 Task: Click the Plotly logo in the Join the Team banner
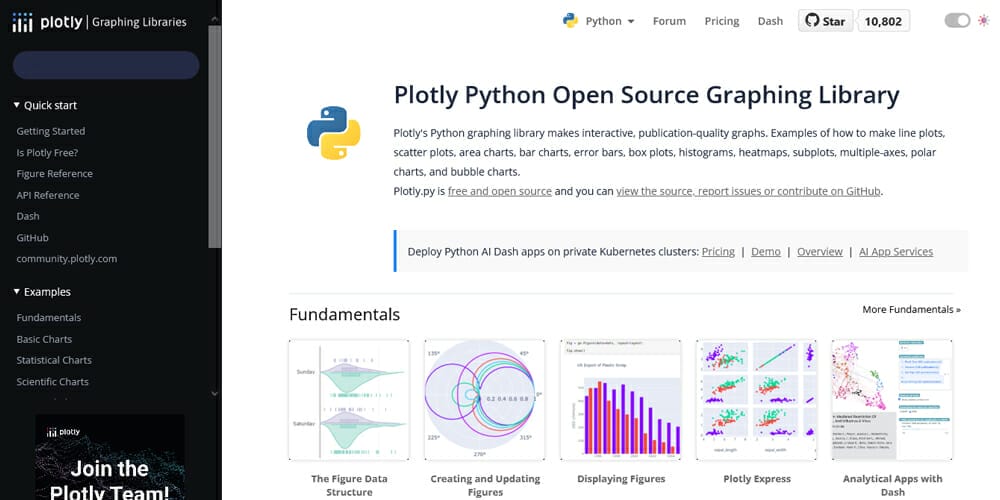(63, 432)
